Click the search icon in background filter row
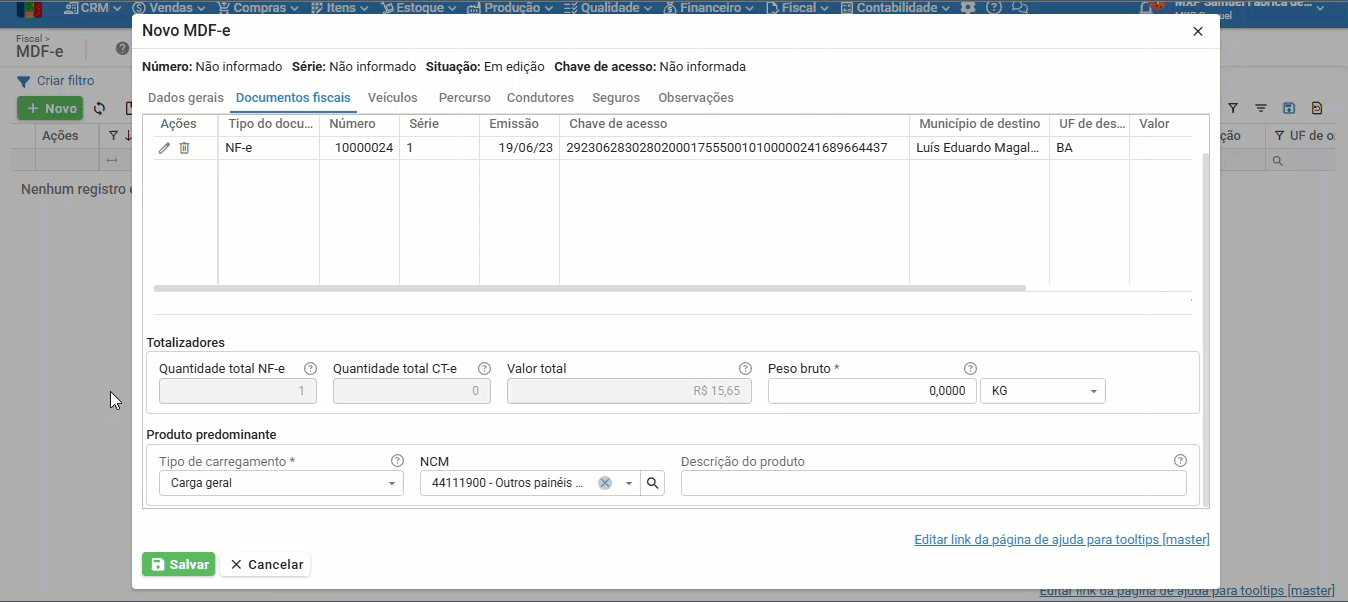Image resolution: width=1348 pixels, height=602 pixels. click(x=1277, y=160)
